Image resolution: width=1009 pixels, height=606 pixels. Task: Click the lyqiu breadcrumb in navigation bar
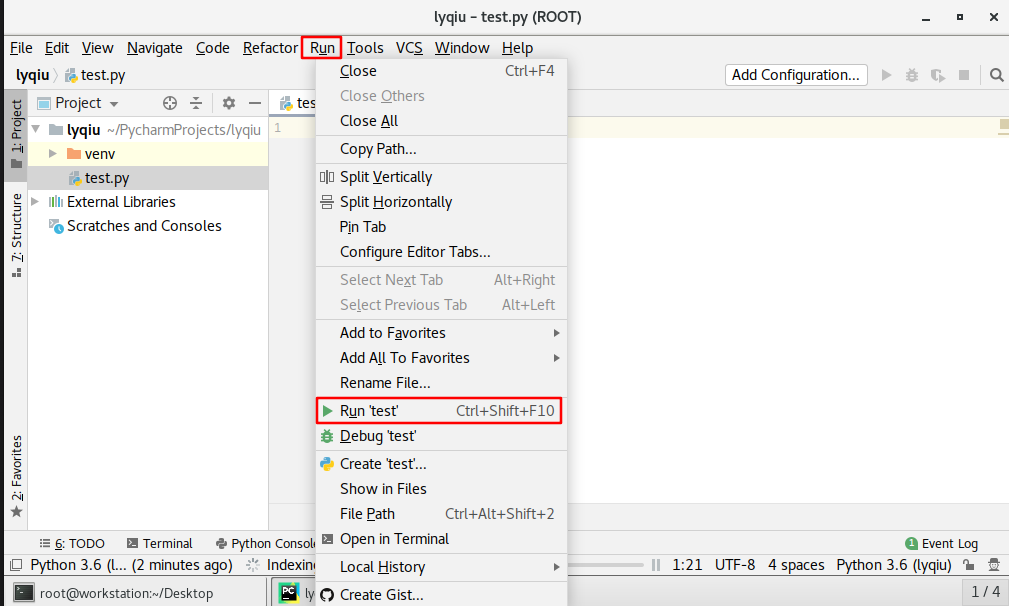tap(32, 75)
